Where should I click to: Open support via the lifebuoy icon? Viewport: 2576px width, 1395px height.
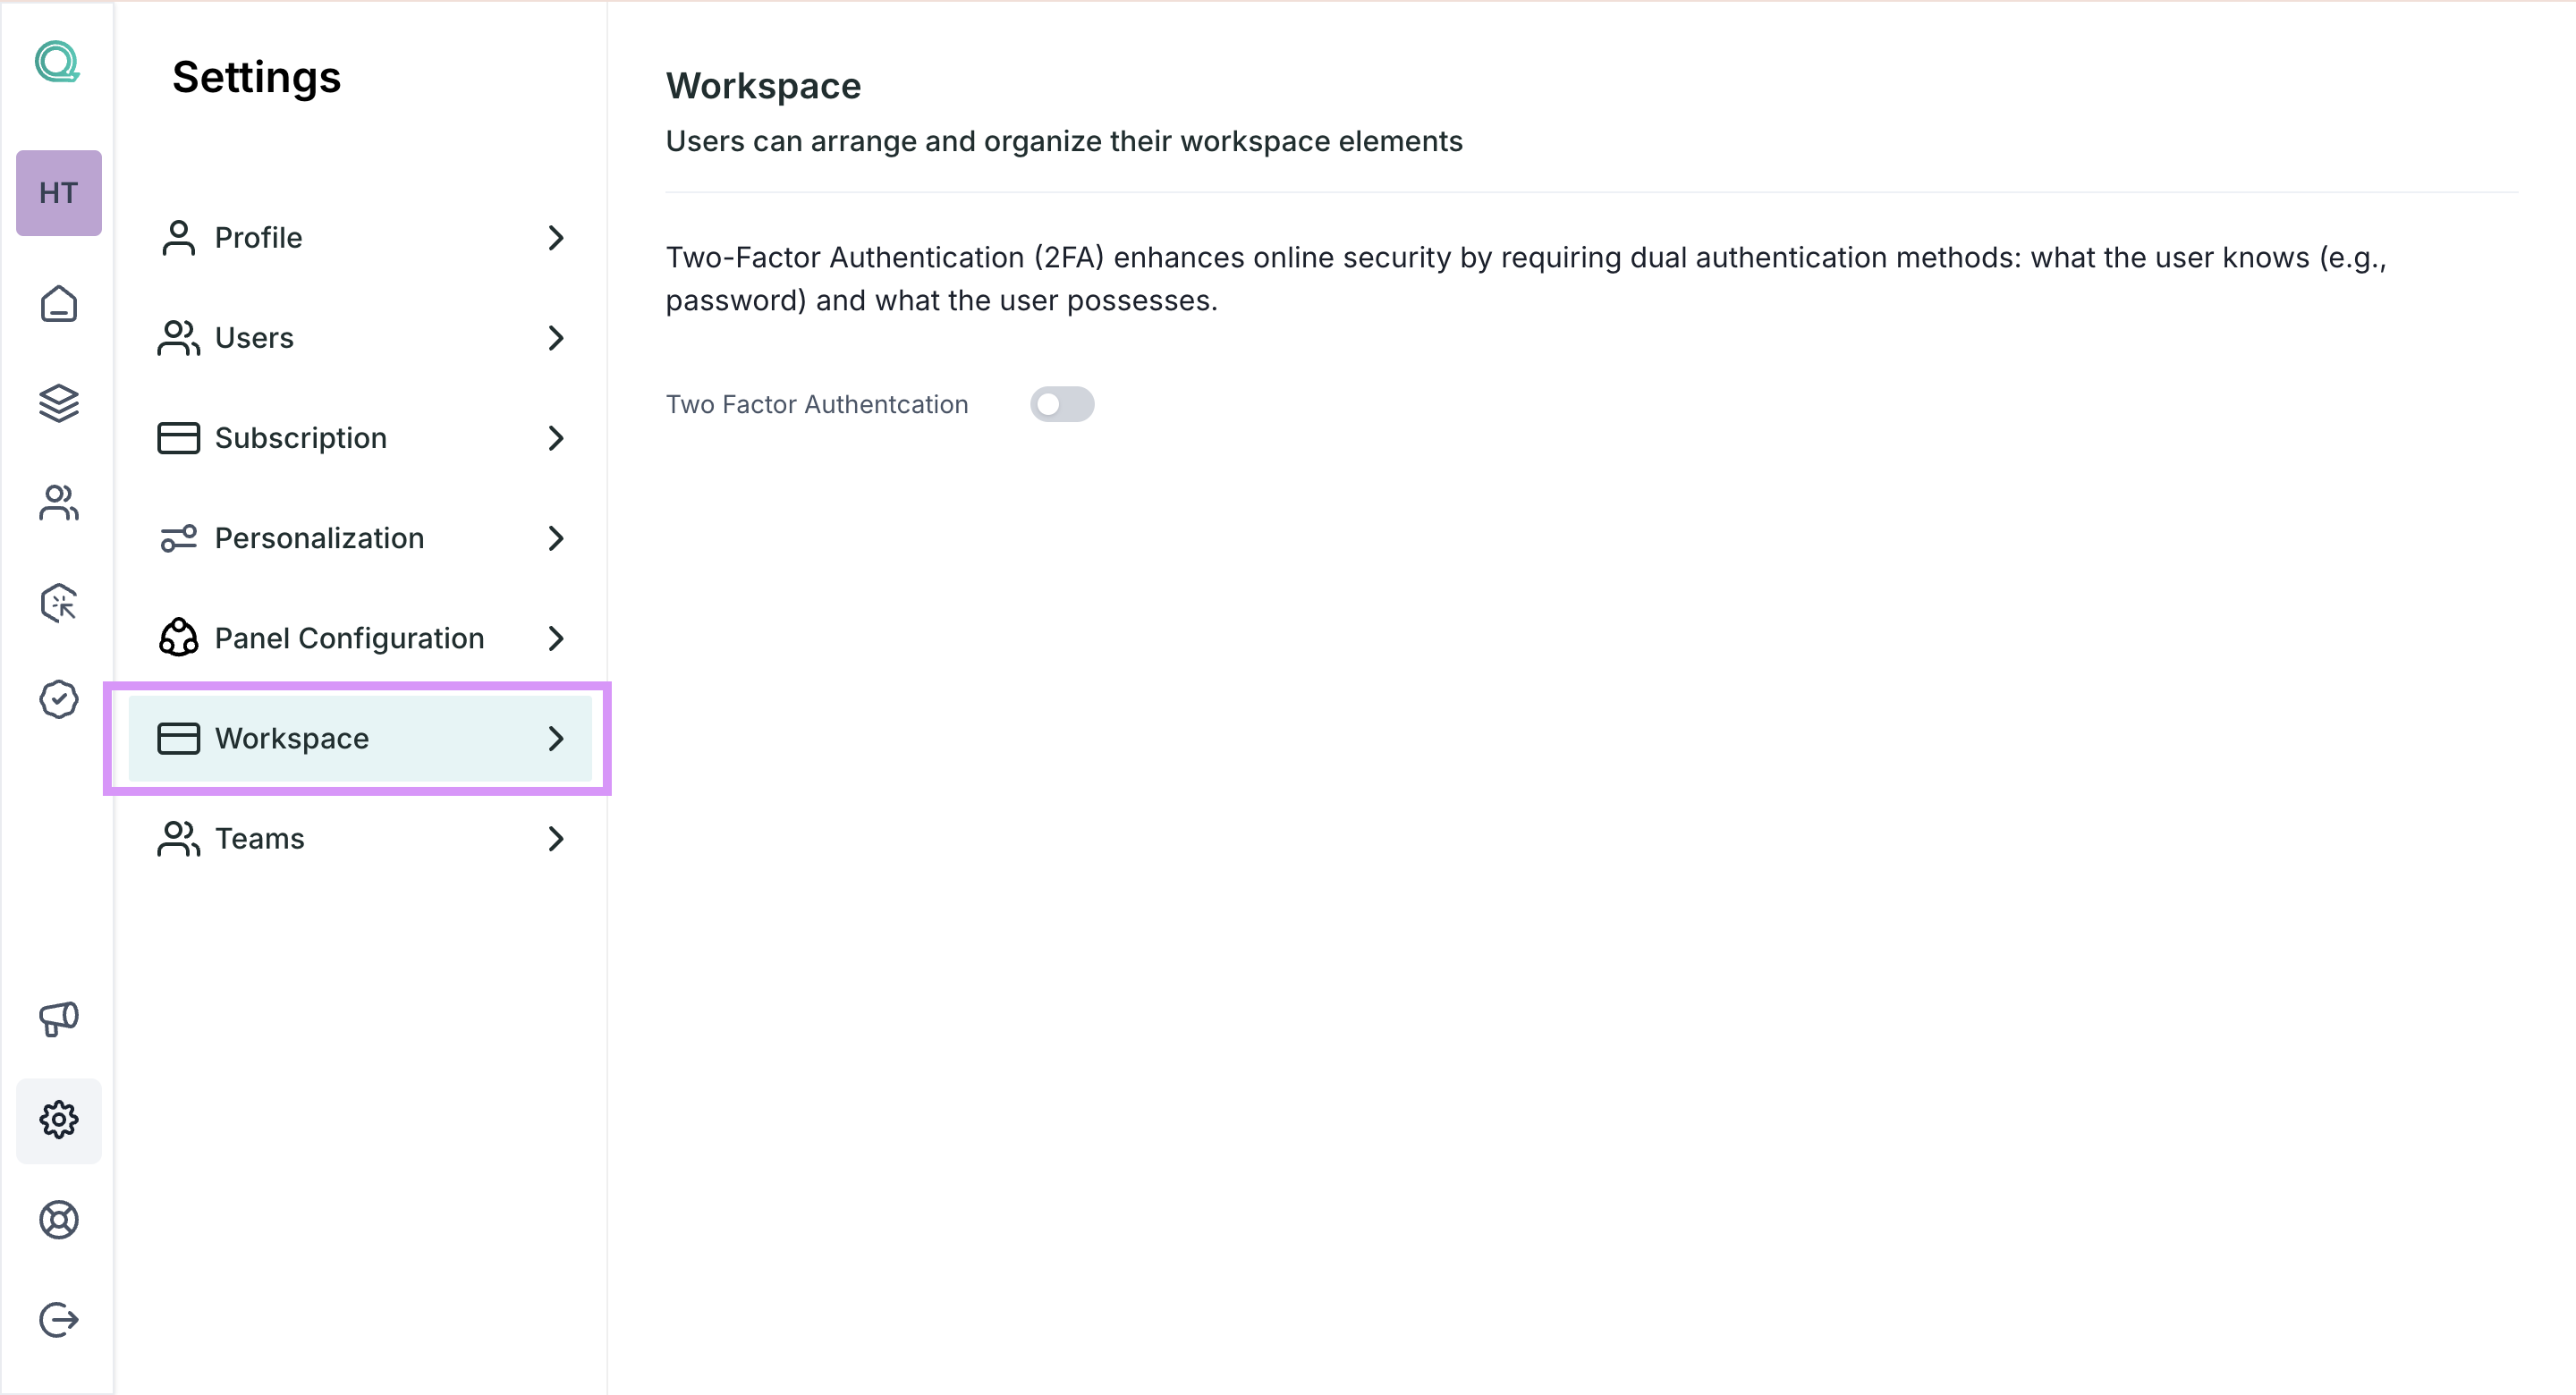coord(59,1220)
